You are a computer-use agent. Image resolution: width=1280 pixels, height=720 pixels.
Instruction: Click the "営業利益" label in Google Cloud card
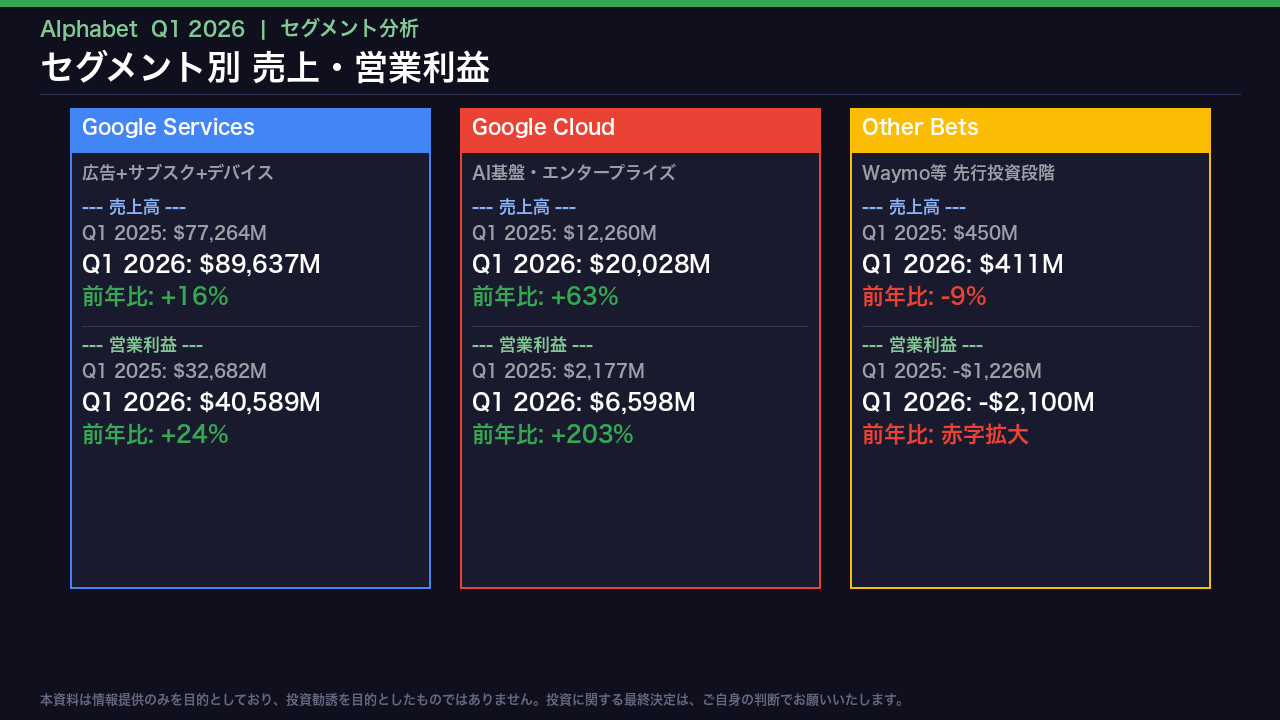532,346
